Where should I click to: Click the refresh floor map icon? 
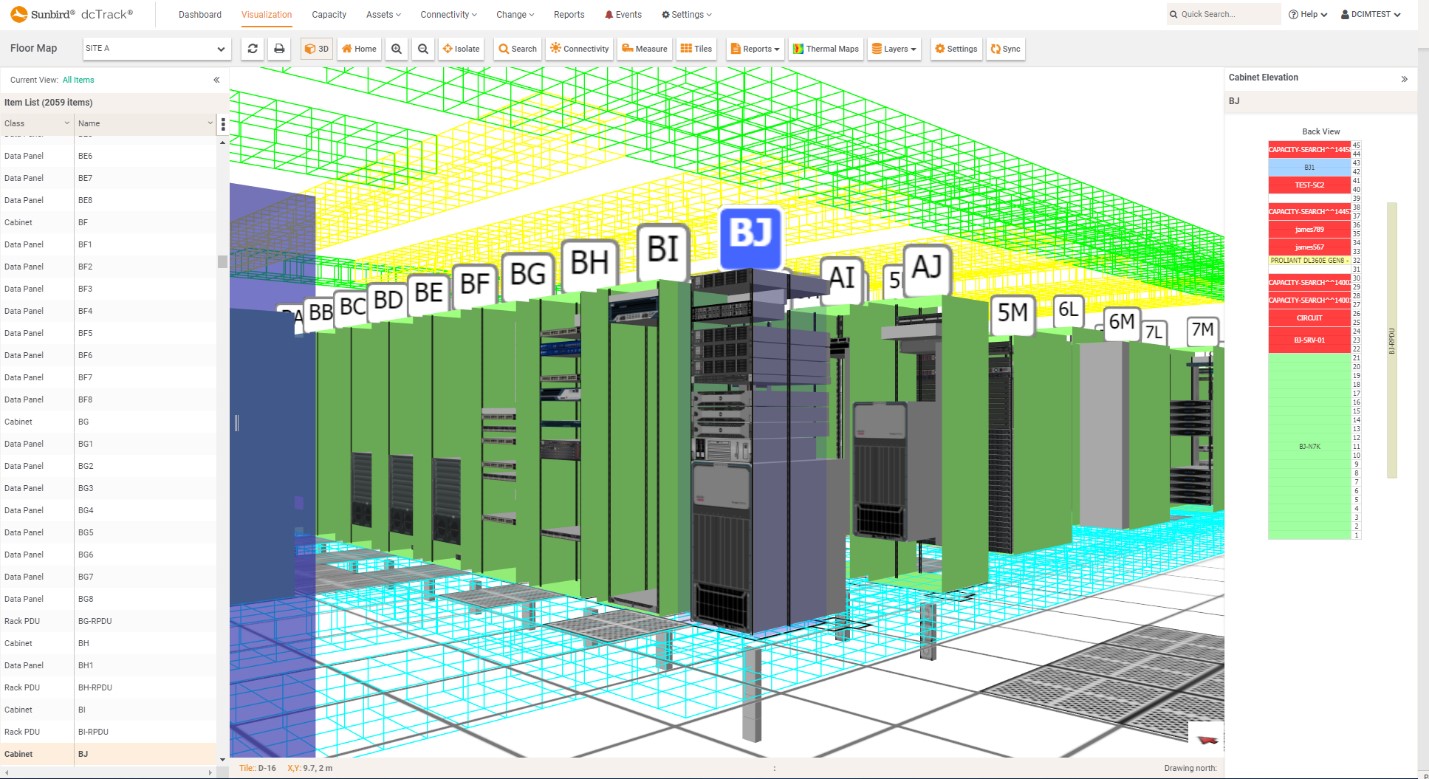coord(253,49)
